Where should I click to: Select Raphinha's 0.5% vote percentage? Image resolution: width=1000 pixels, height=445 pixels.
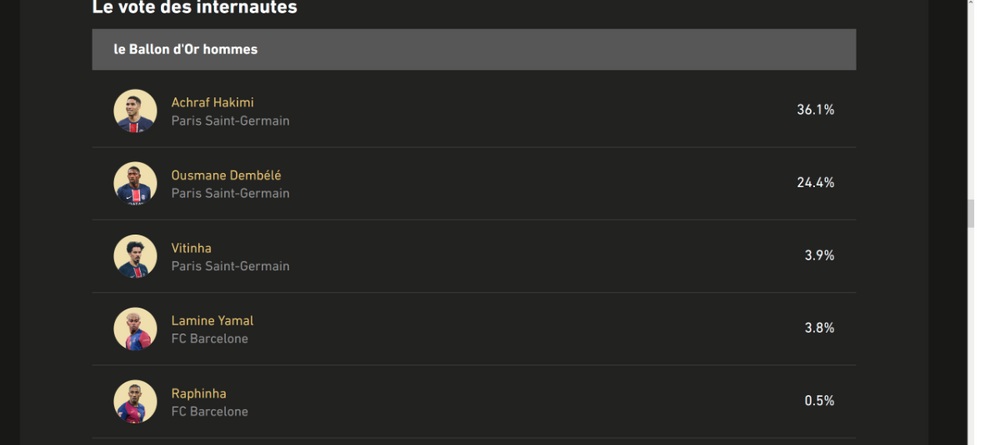pyautogui.click(x=819, y=401)
